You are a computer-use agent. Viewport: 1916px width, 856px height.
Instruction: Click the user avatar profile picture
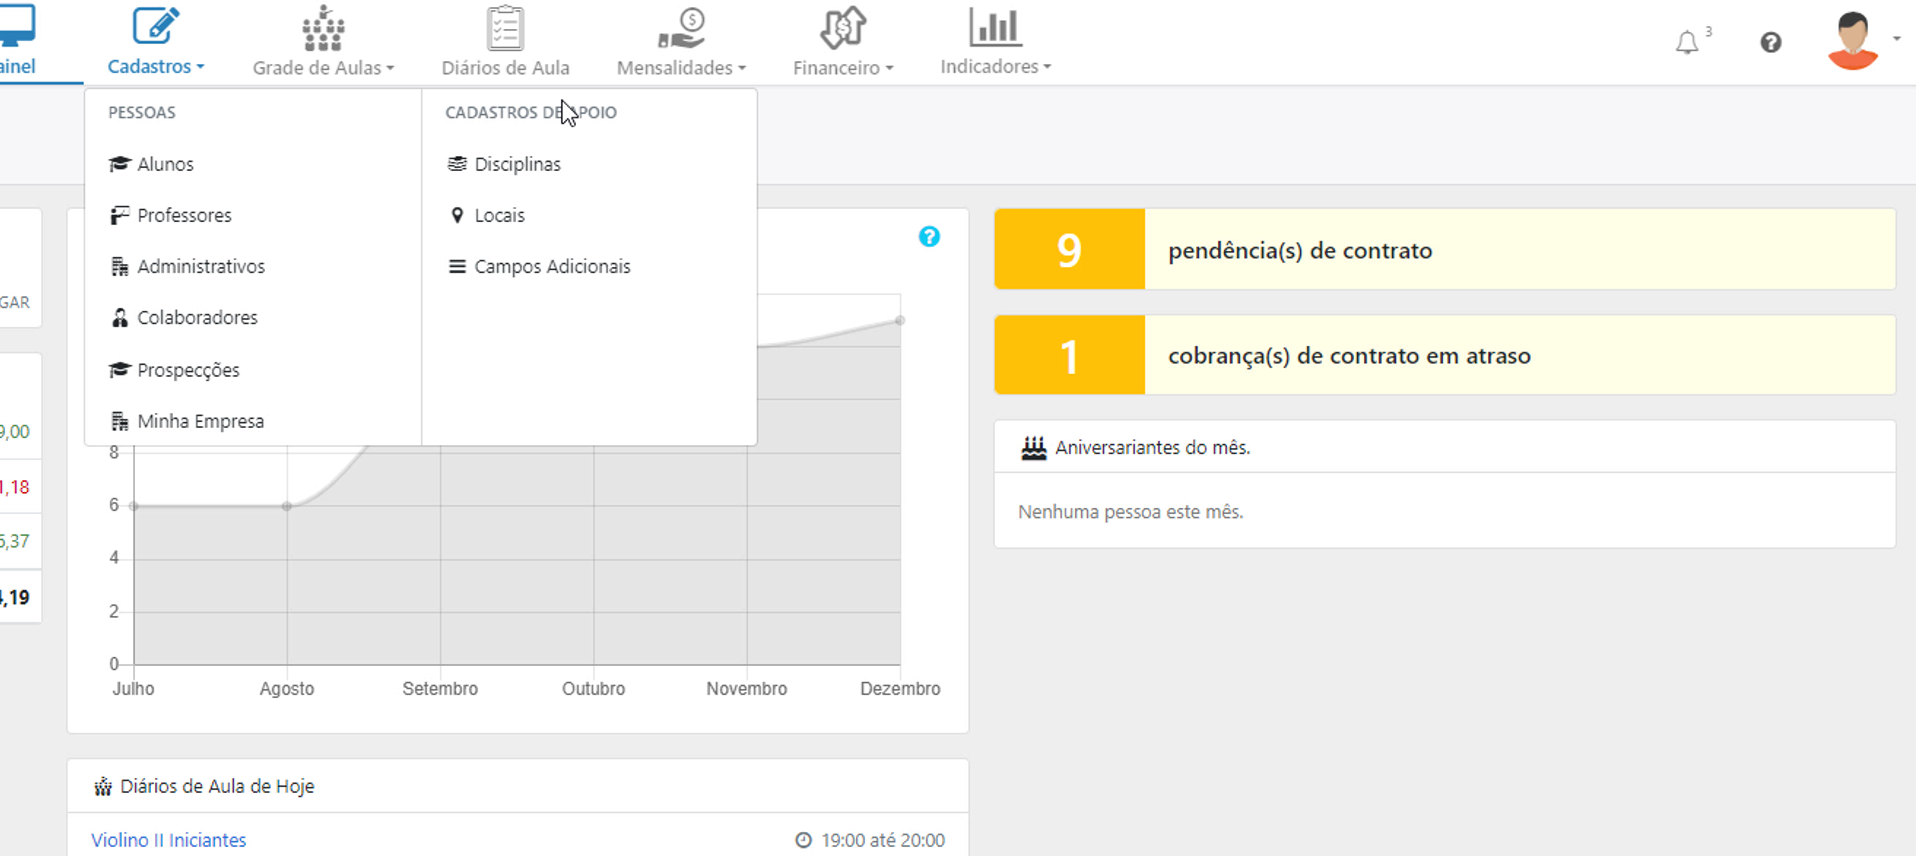coord(1852,41)
